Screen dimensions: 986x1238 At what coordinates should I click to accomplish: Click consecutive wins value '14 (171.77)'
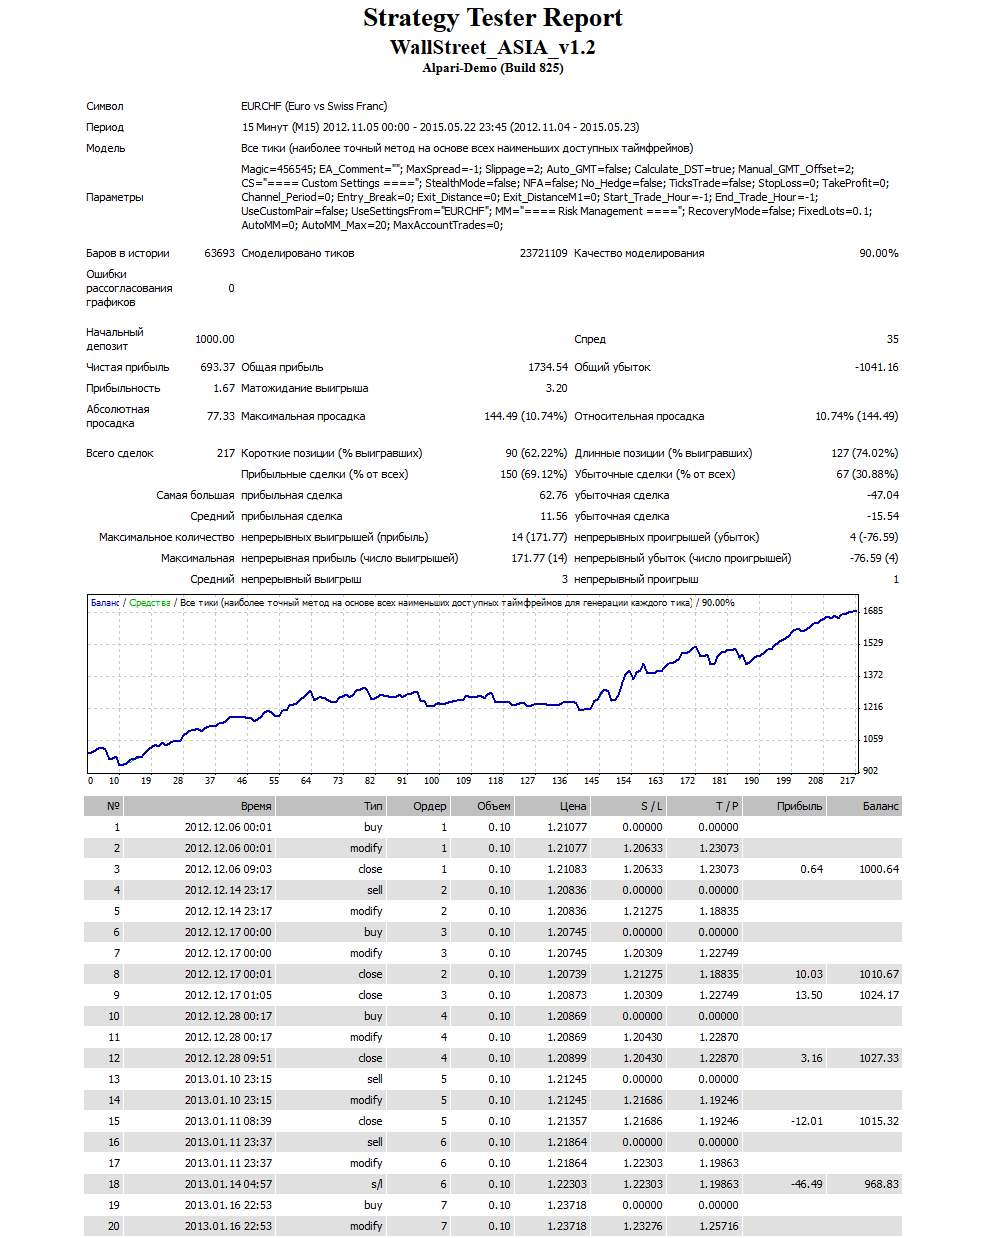click(539, 537)
